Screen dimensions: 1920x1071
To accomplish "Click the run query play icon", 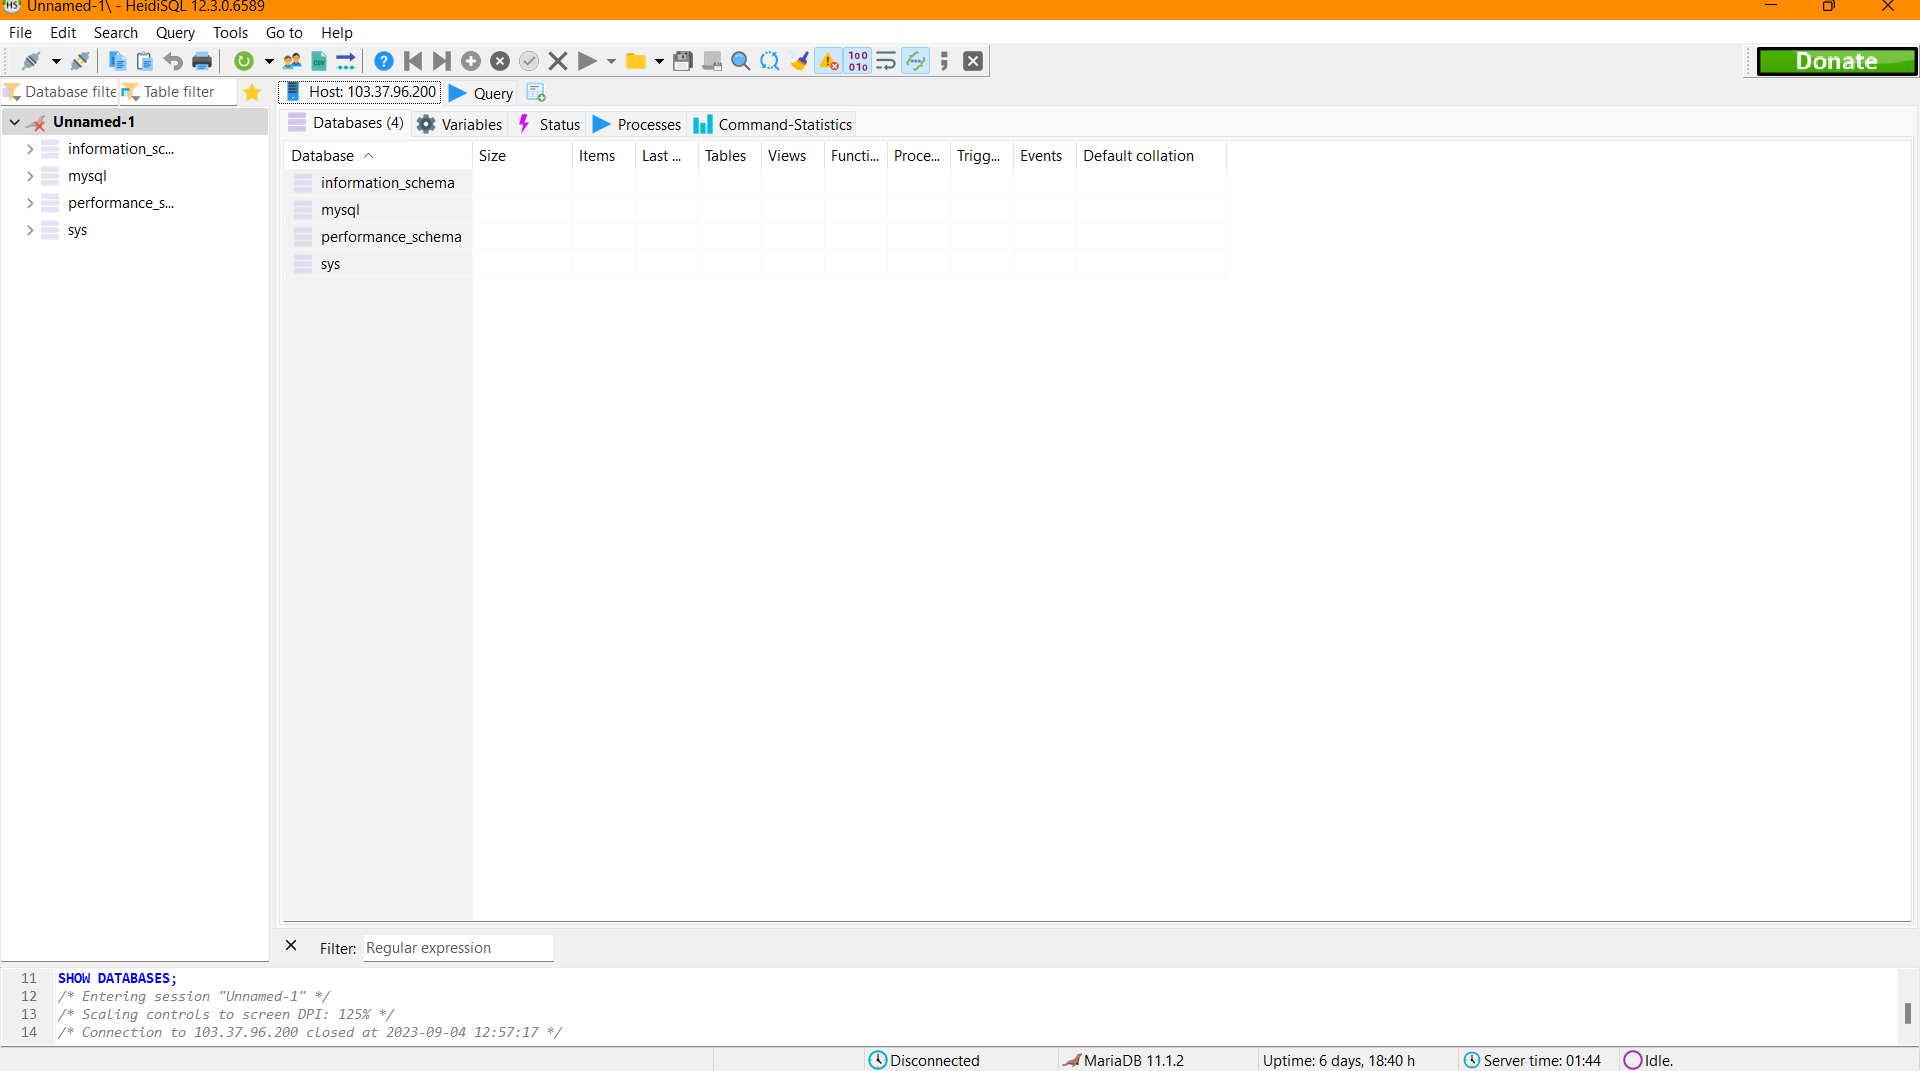I will tap(587, 61).
